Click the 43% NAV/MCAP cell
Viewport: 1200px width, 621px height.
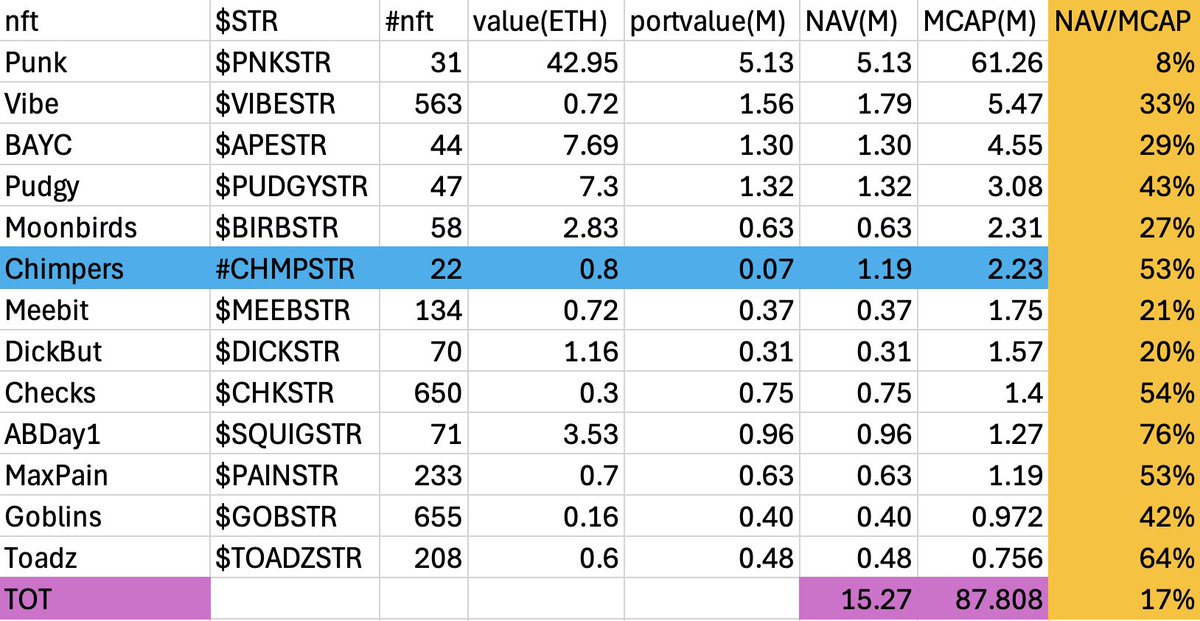coord(1124,187)
